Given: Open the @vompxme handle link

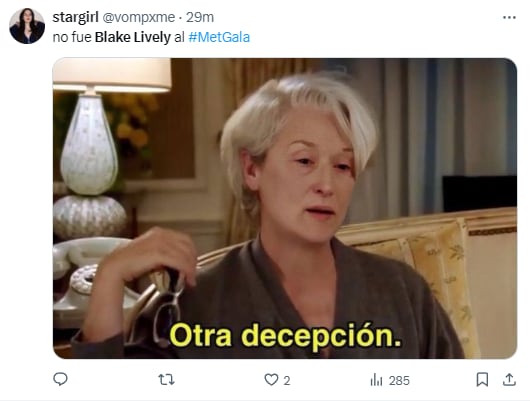Looking at the screenshot, I should tap(138, 17).
